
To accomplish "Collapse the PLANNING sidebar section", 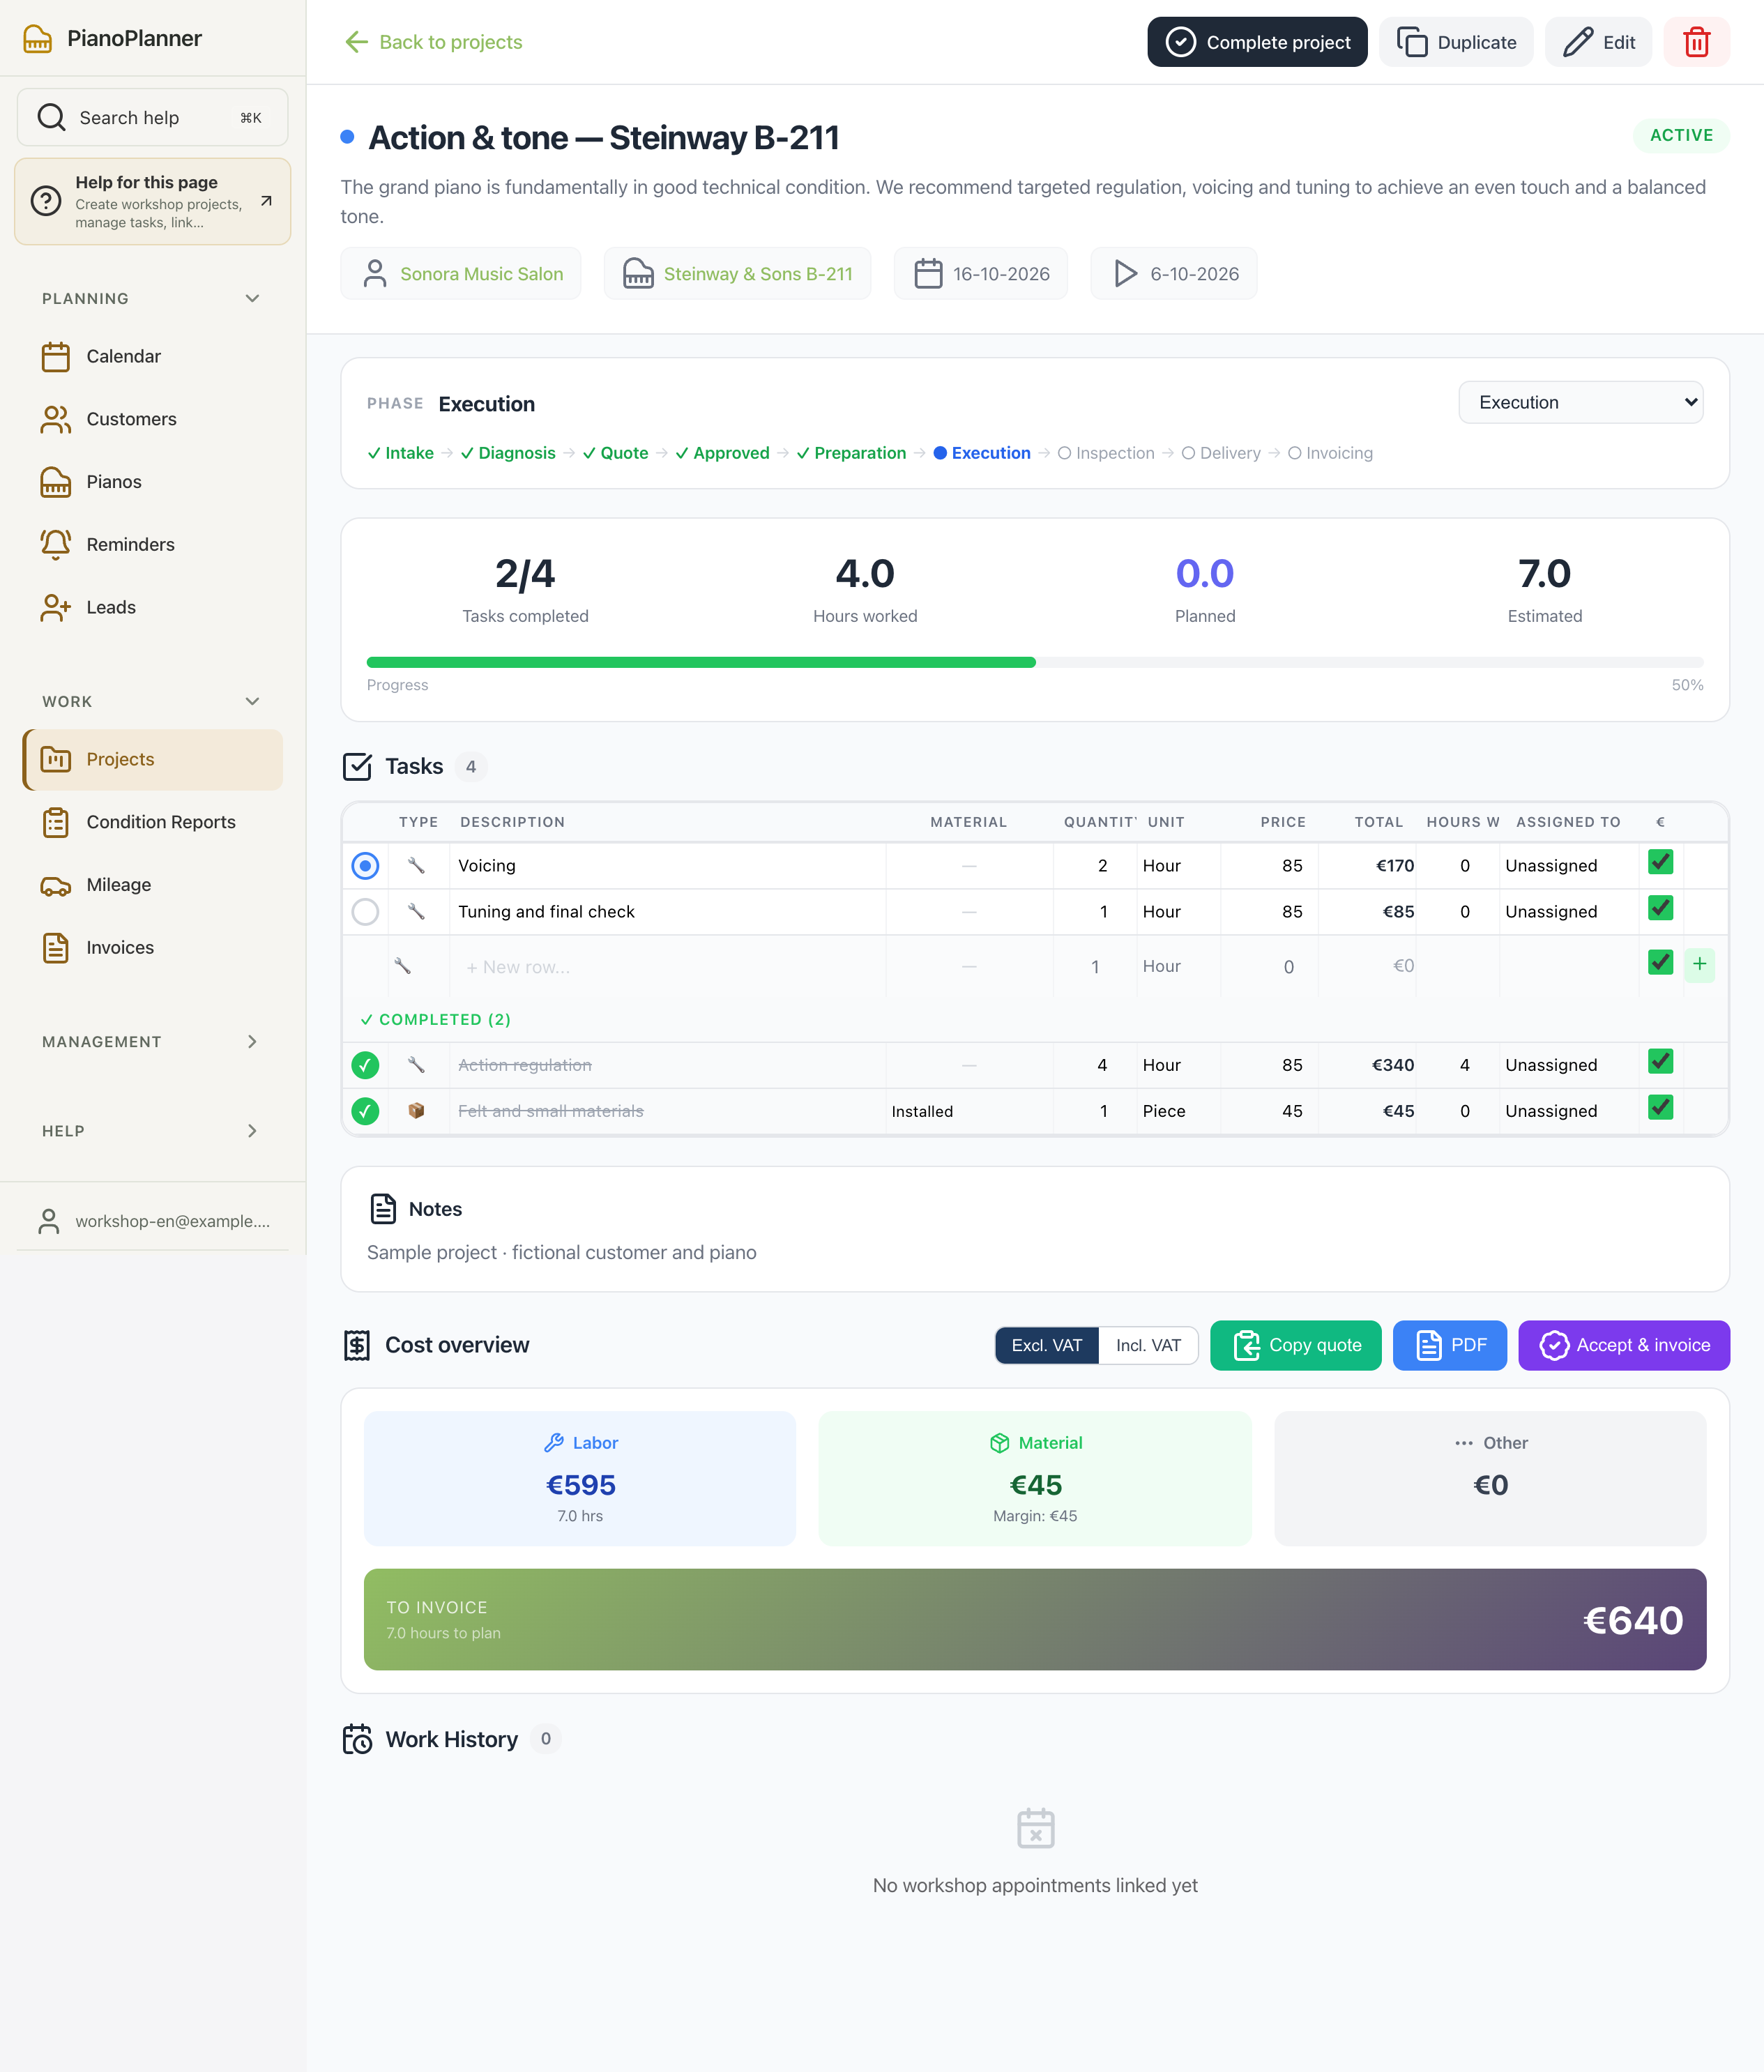I will click(152, 299).
